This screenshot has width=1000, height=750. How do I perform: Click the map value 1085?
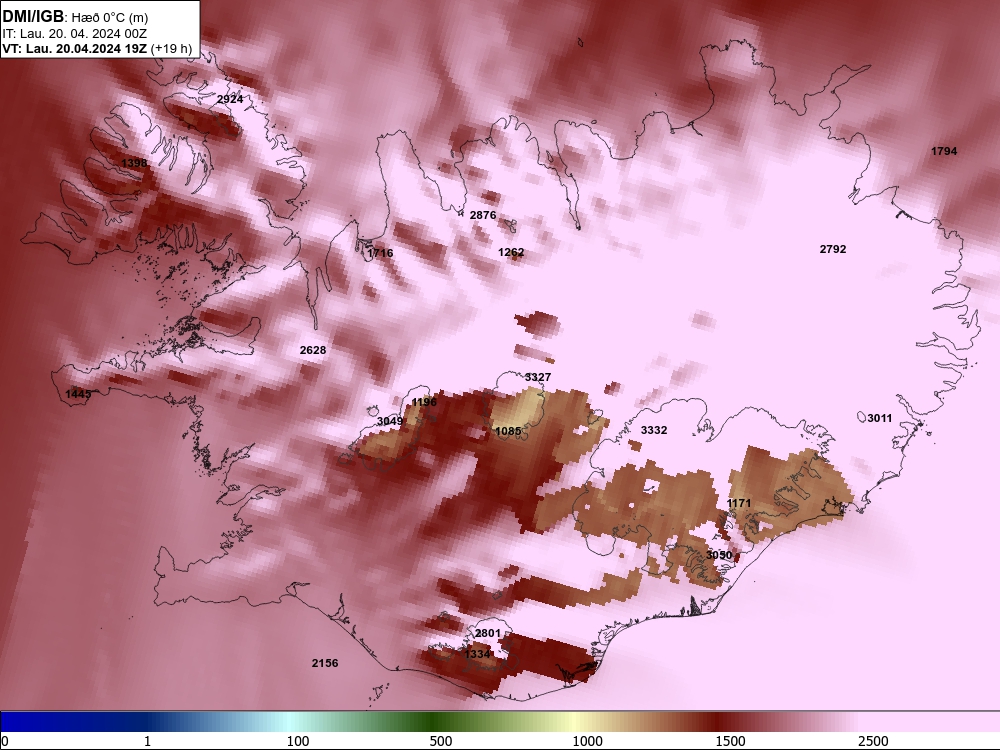click(508, 431)
